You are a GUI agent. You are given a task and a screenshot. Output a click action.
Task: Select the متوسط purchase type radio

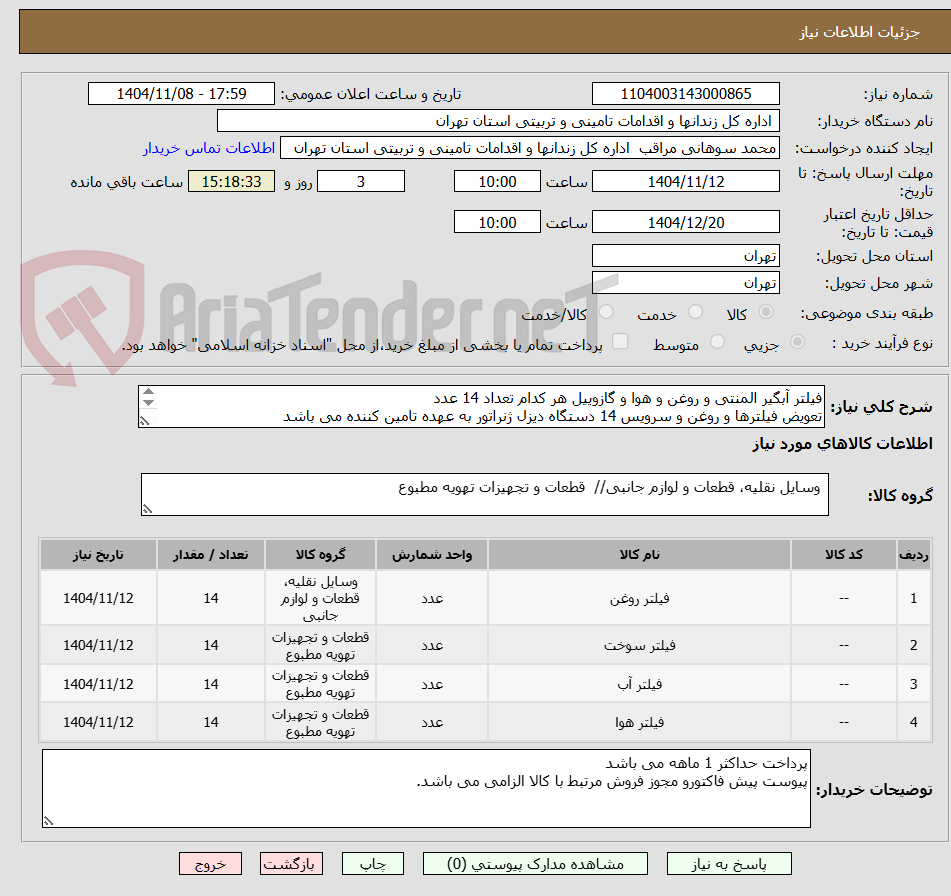(717, 342)
